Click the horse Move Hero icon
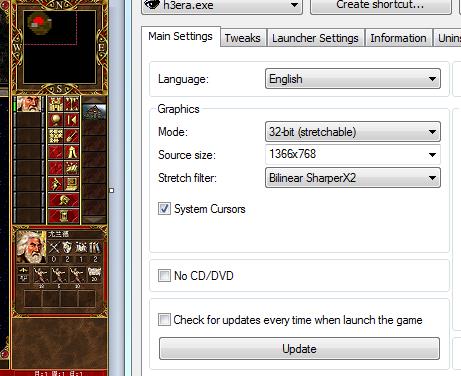 (x=72, y=168)
